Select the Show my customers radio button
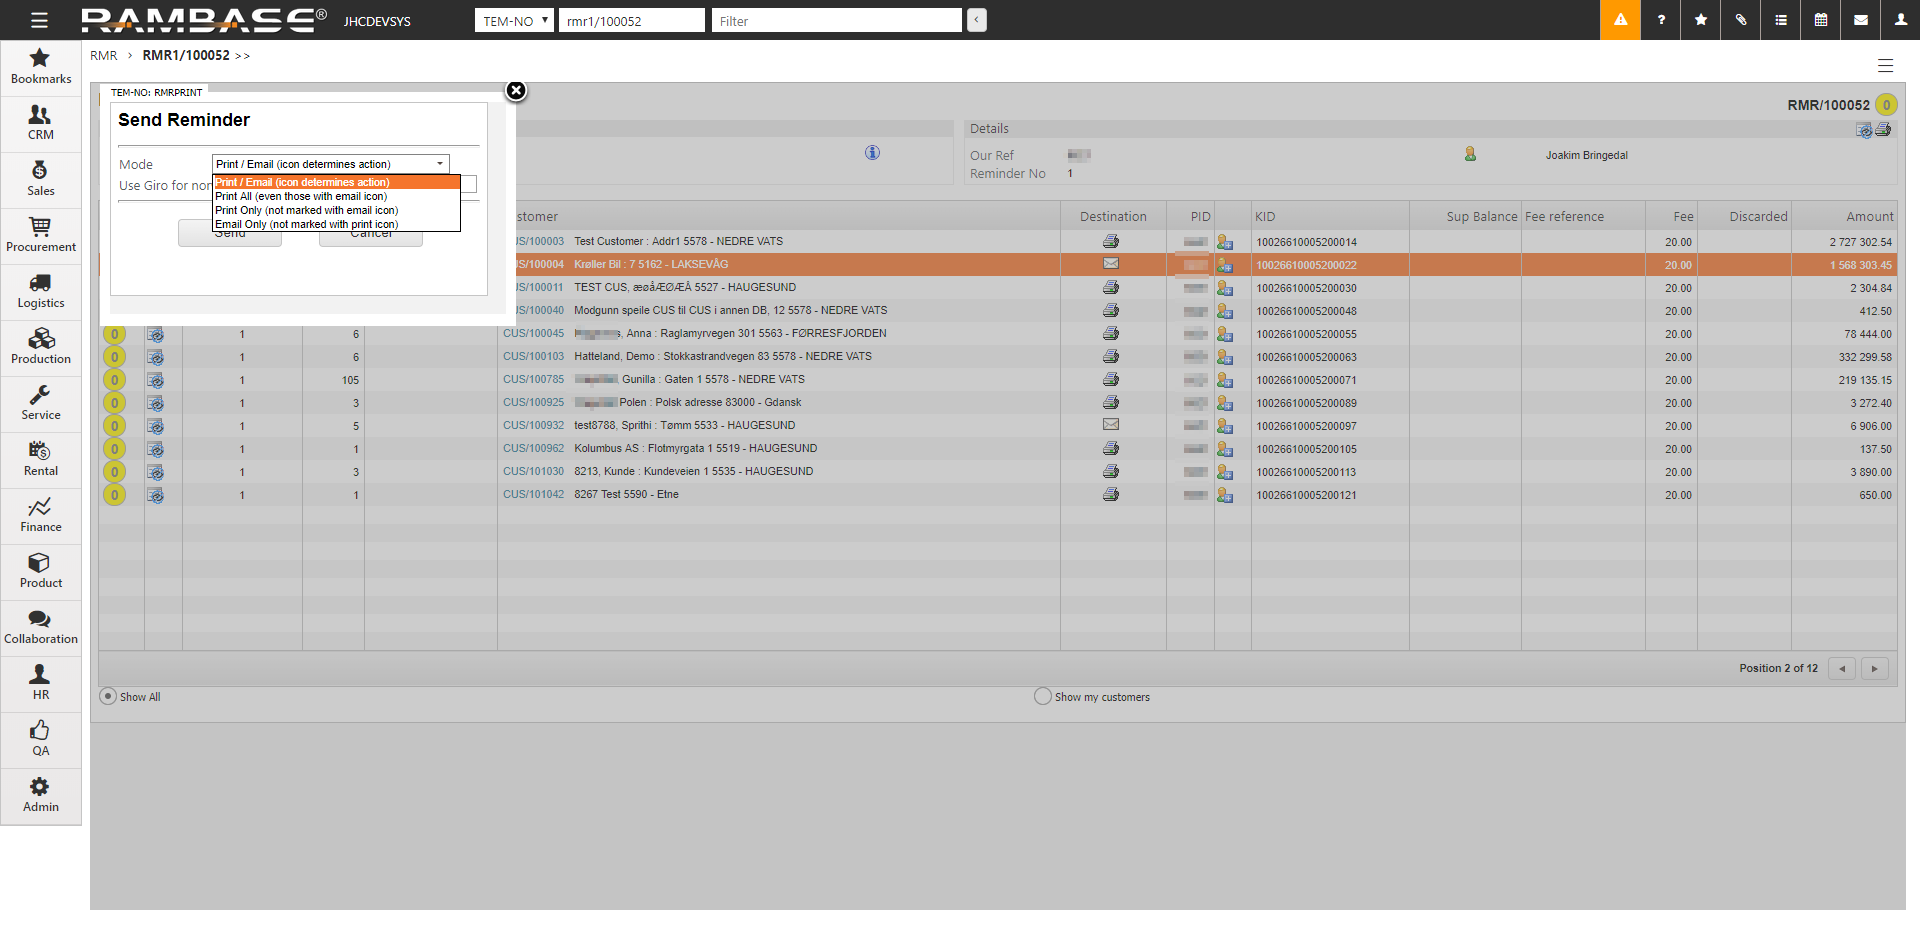This screenshot has height=938, width=1920. (x=1043, y=697)
